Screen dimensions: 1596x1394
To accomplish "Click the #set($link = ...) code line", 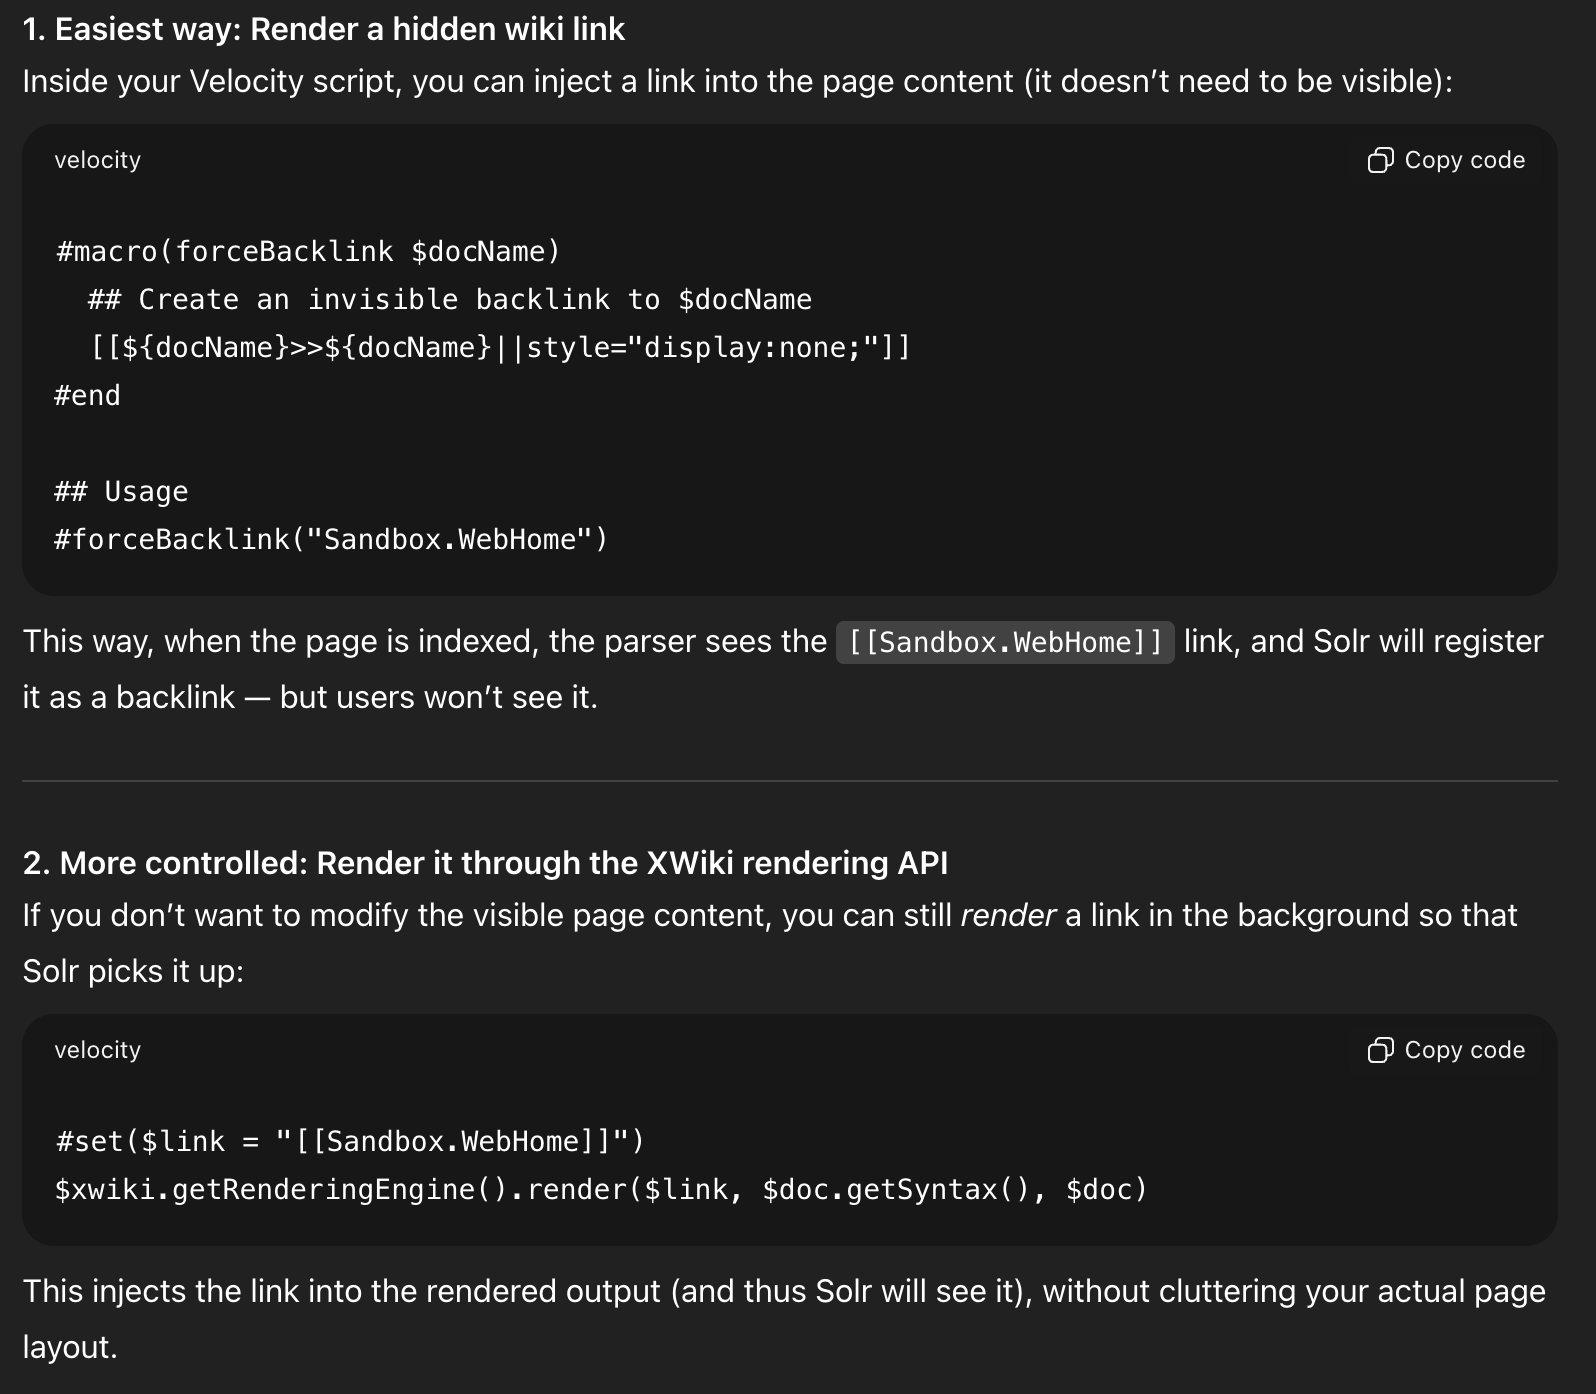I will 350,1141.
